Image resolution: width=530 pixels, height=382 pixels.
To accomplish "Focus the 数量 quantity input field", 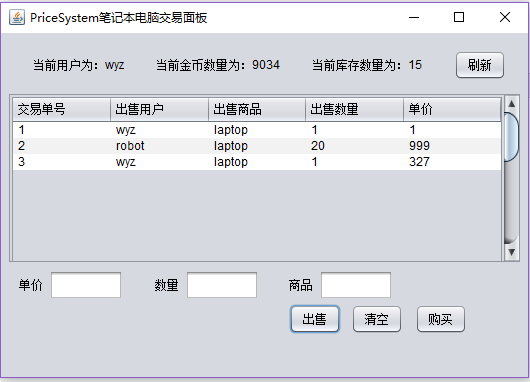I will click(x=222, y=285).
